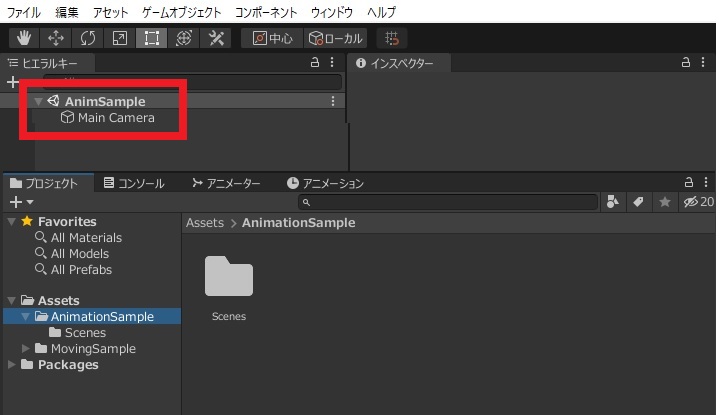Screen dimensions: 720x415
Task: Open AnimSample scene options menu
Action: [333, 101]
